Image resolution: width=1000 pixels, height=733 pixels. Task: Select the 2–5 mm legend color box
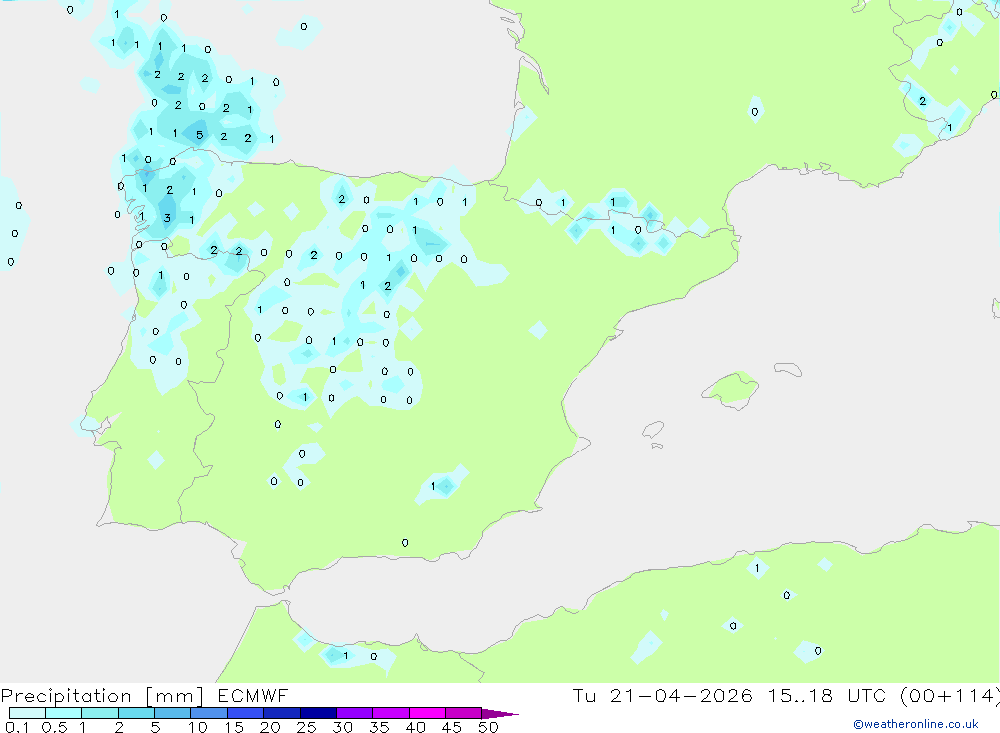click(136, 713)
